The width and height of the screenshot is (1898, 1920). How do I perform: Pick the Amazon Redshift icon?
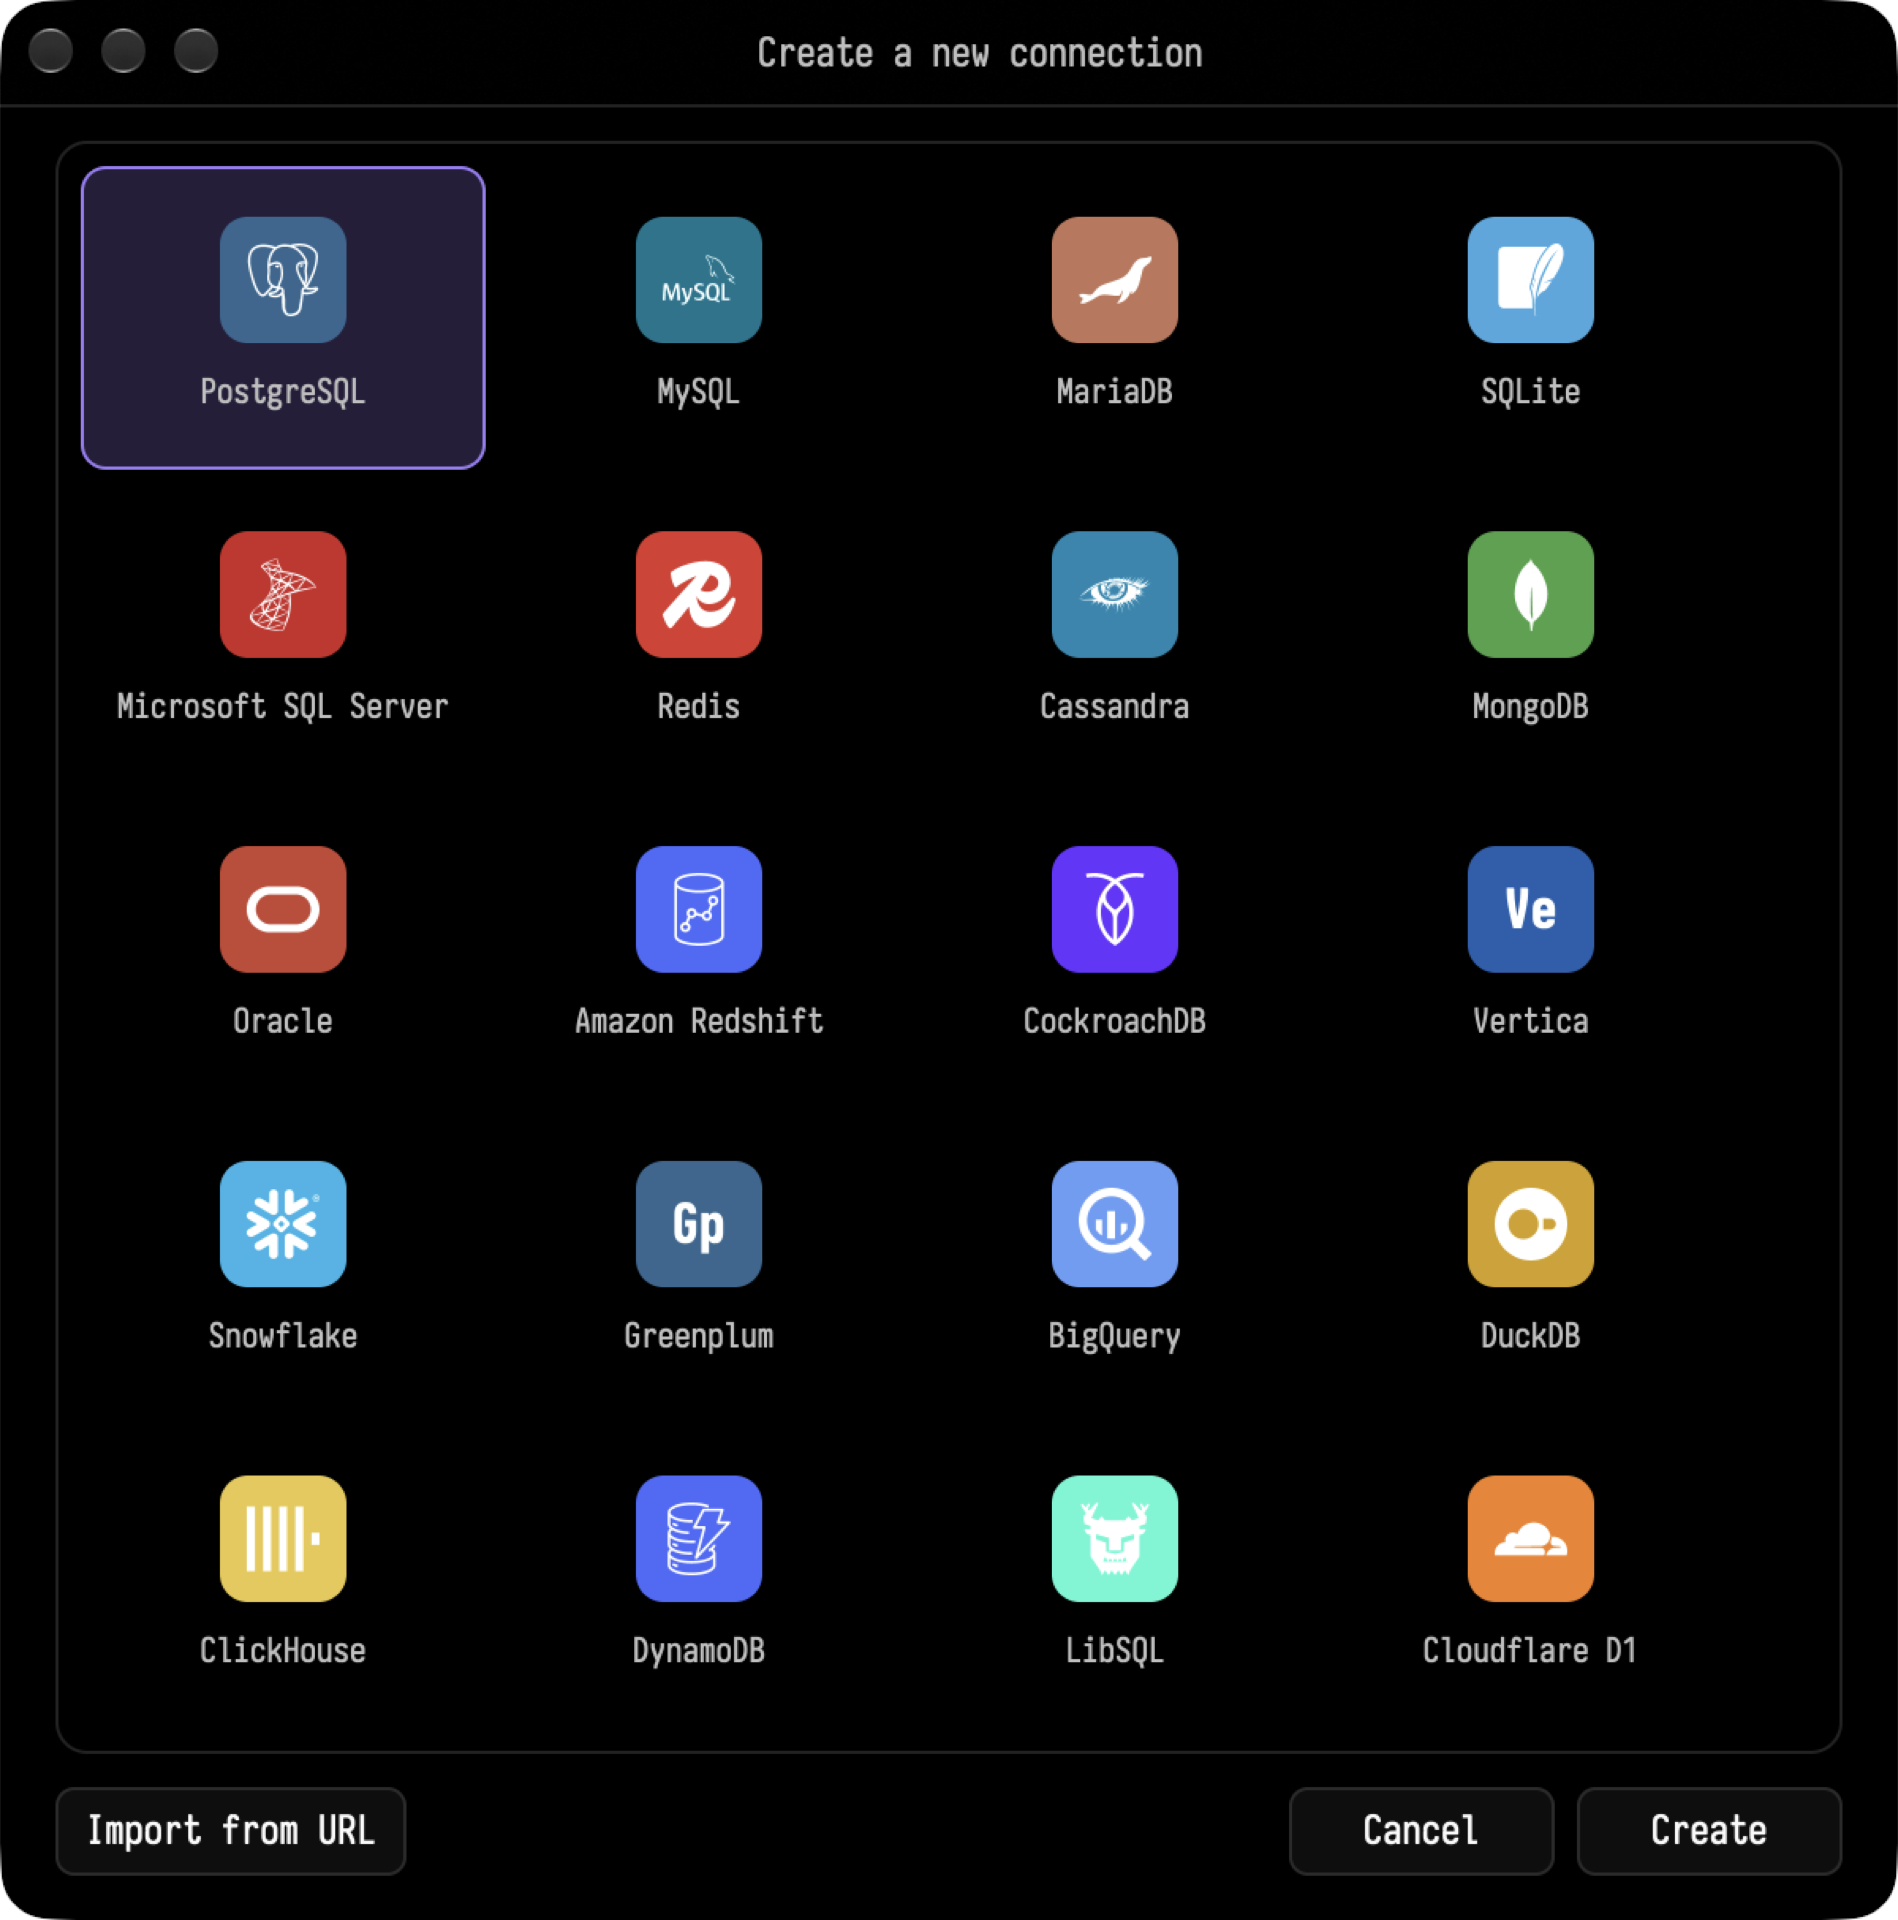[x=699, y=909]
